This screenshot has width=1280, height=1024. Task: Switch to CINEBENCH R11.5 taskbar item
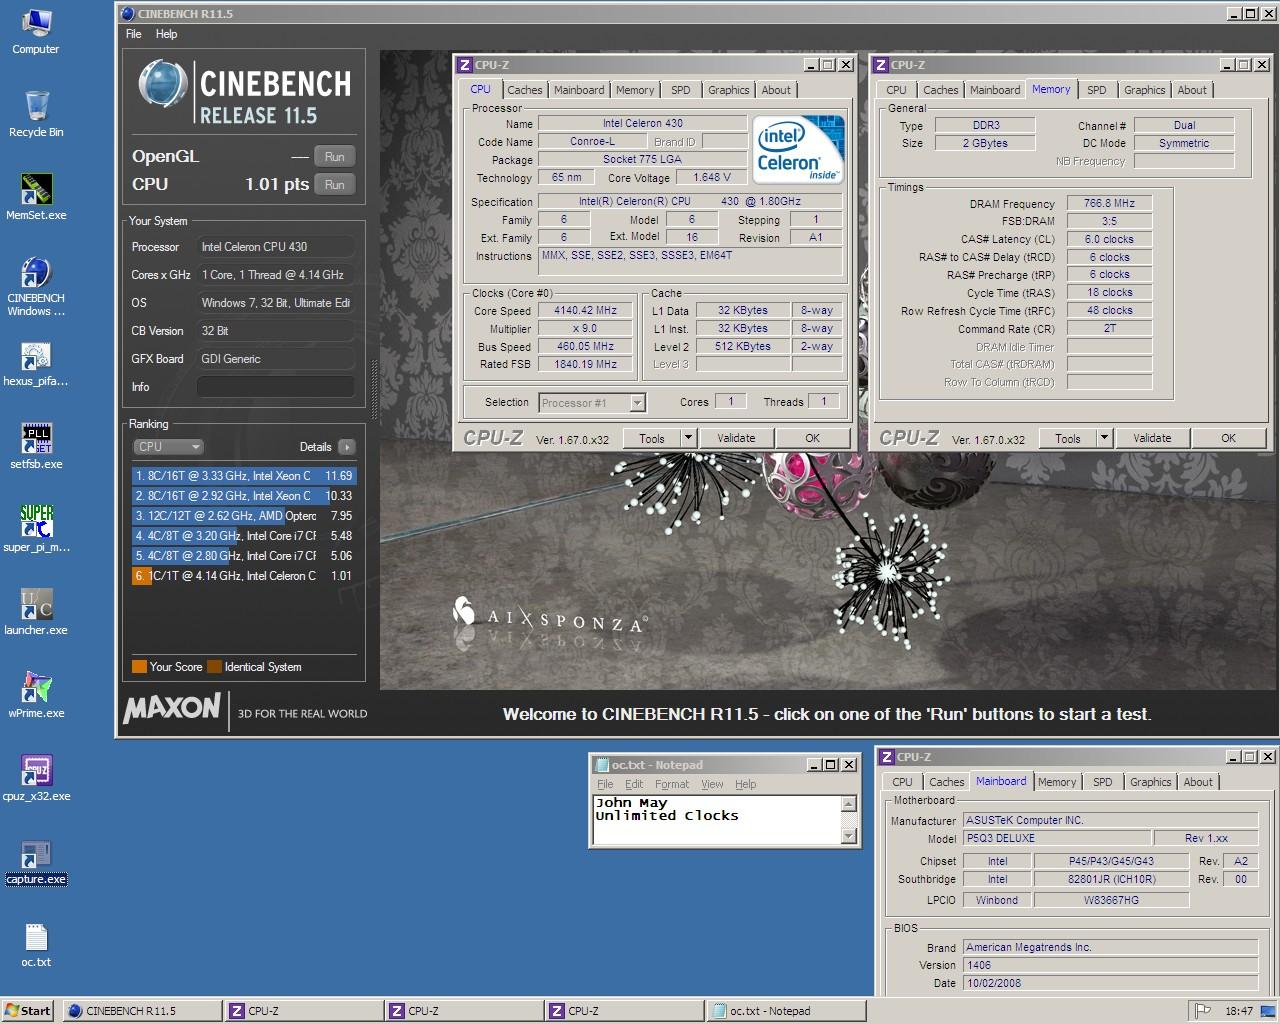pyautogui.click(x=143, y=1011)
